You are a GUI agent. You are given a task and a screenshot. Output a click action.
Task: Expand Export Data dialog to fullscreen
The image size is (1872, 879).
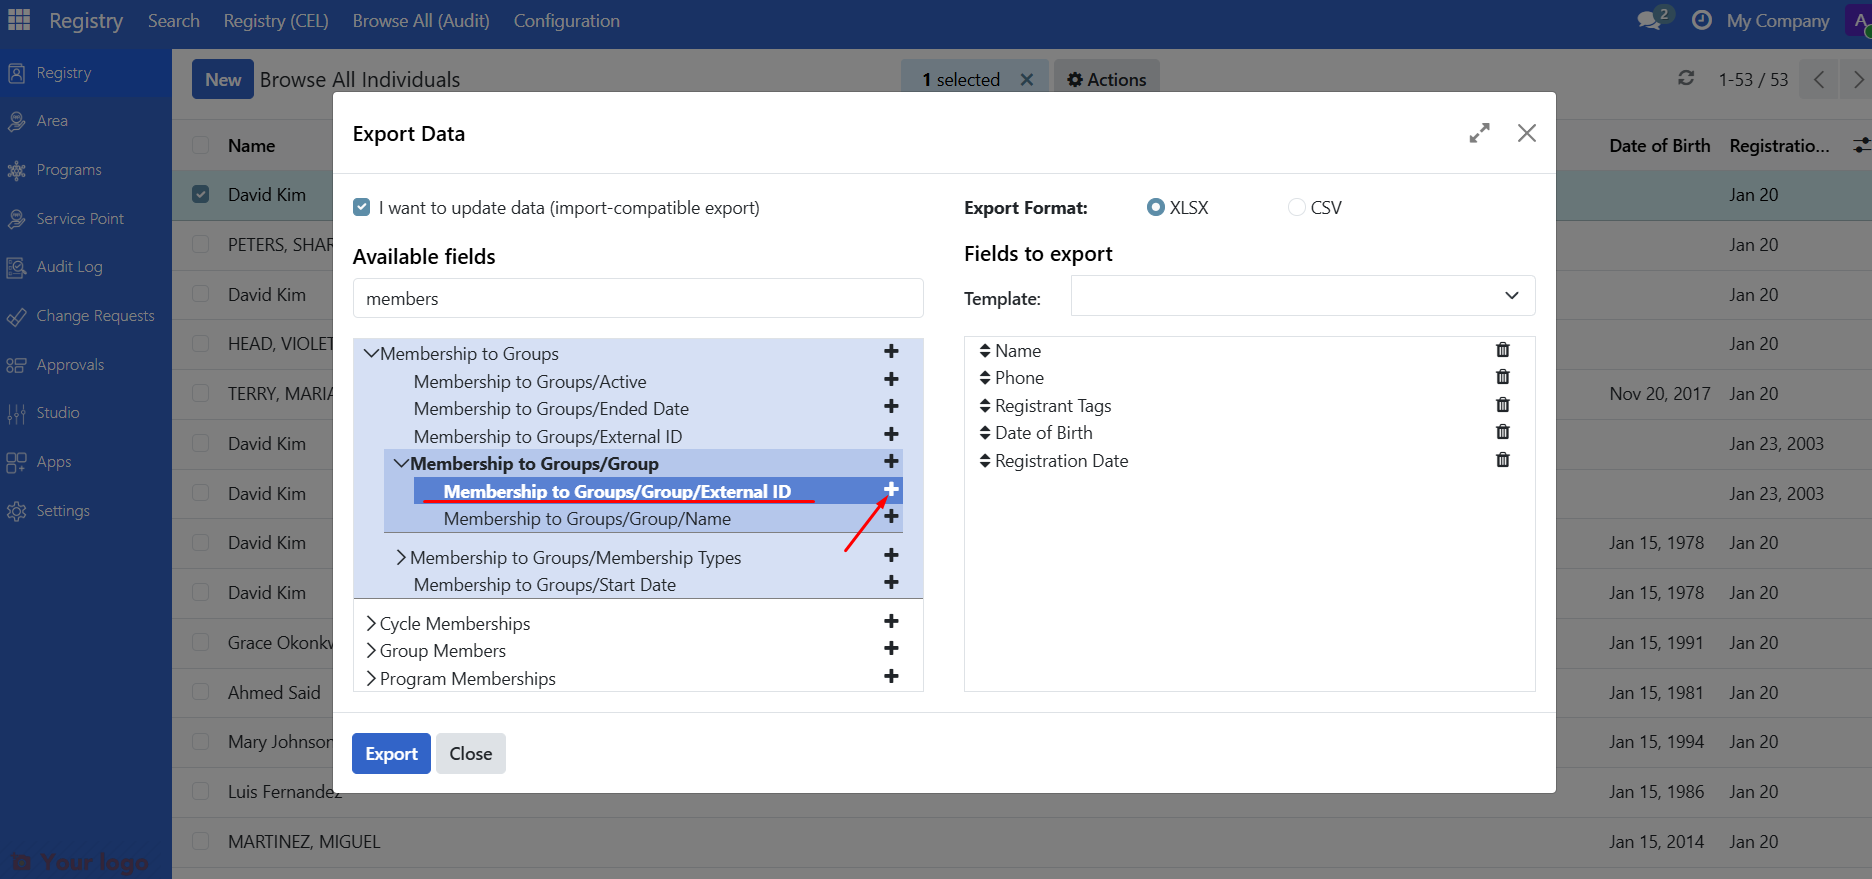pos(1479,133)
